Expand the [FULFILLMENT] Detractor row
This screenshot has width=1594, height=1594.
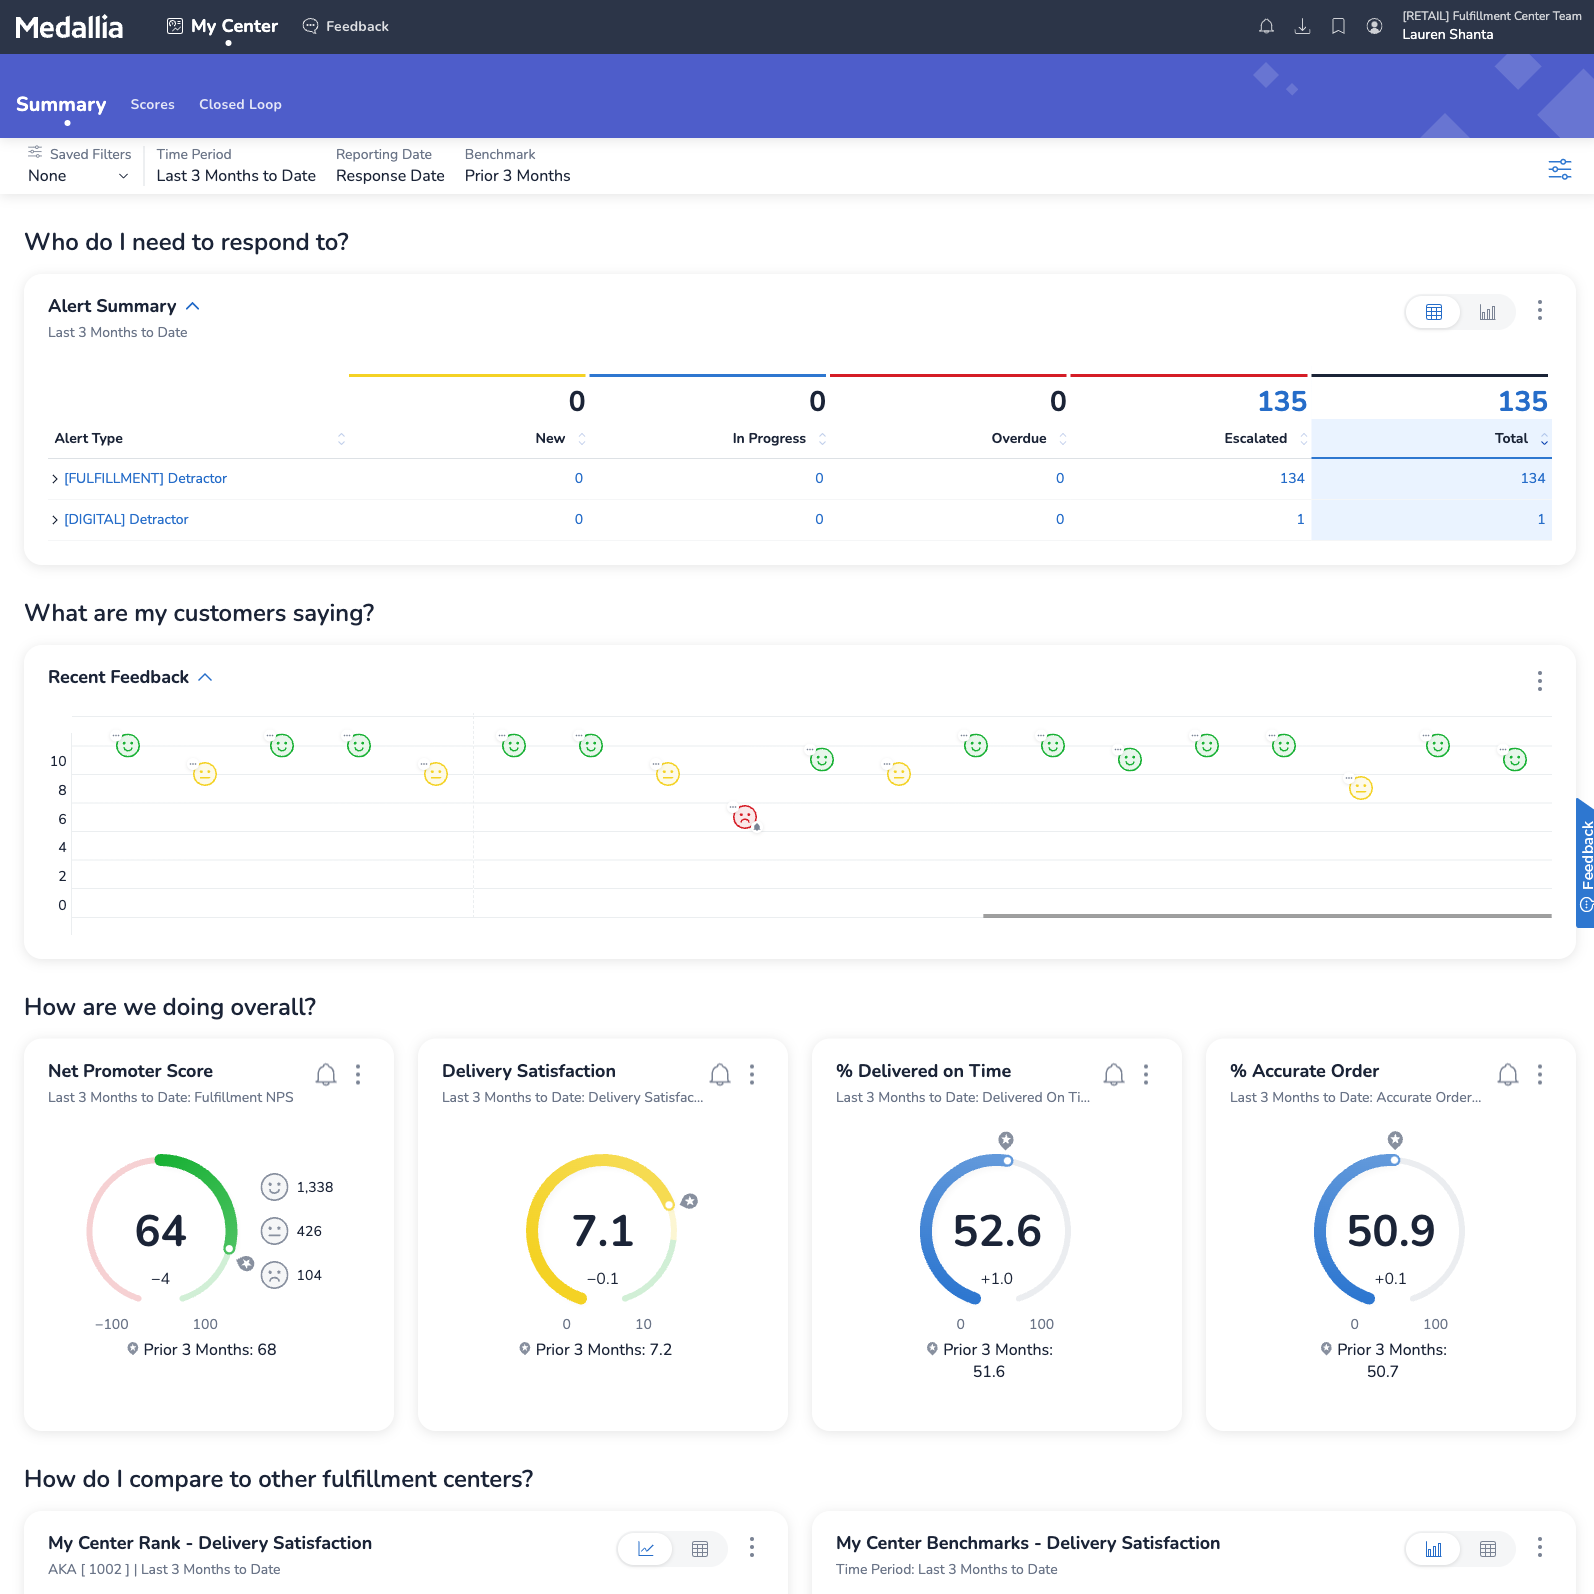(x=55, y=479)
